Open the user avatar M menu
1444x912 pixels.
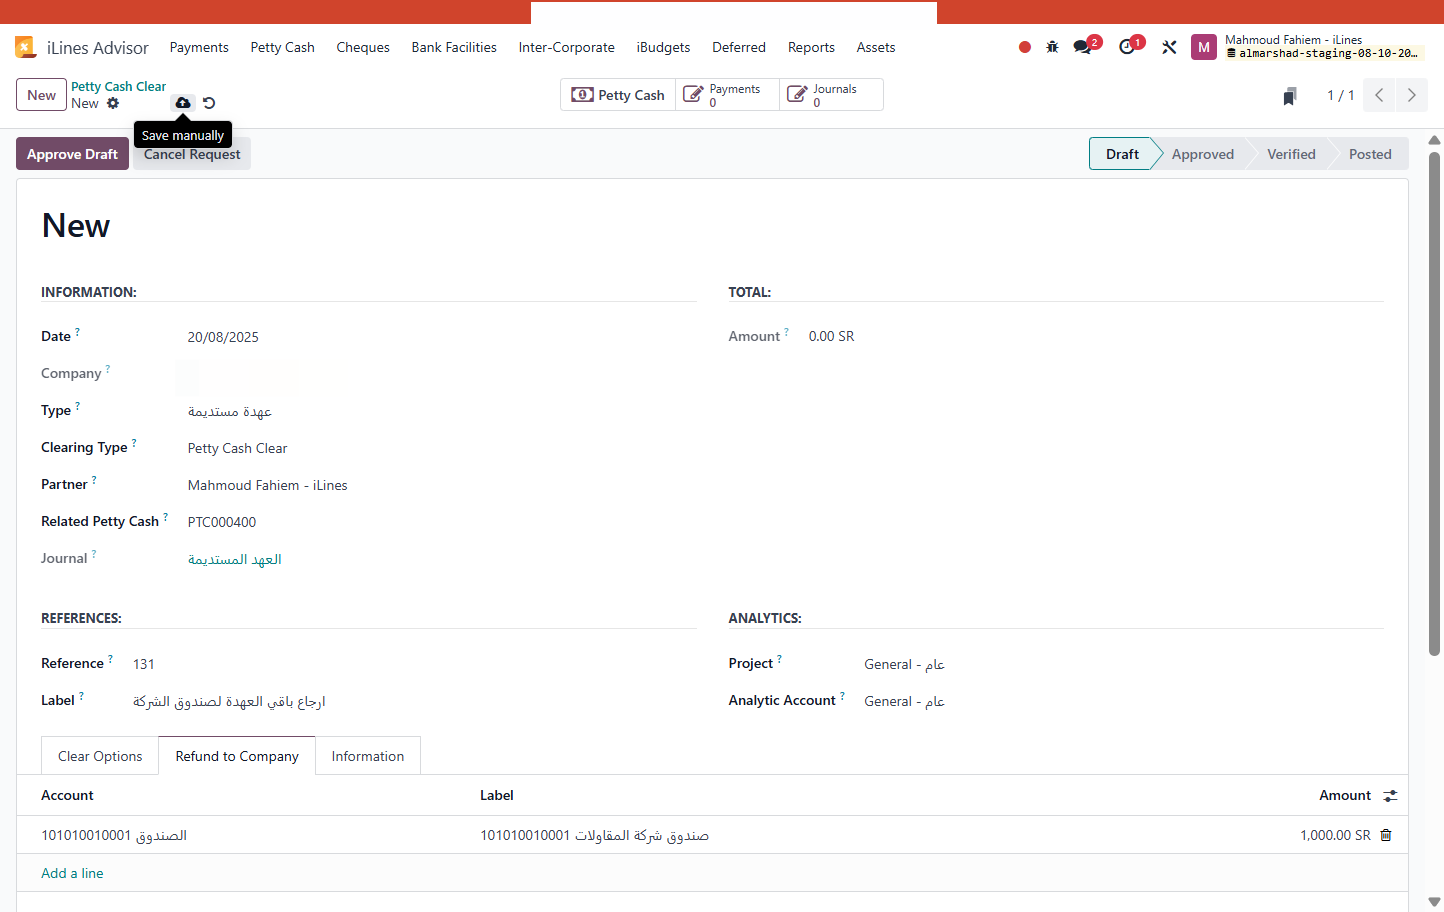pyautogui.click(x=1204, y=47)
